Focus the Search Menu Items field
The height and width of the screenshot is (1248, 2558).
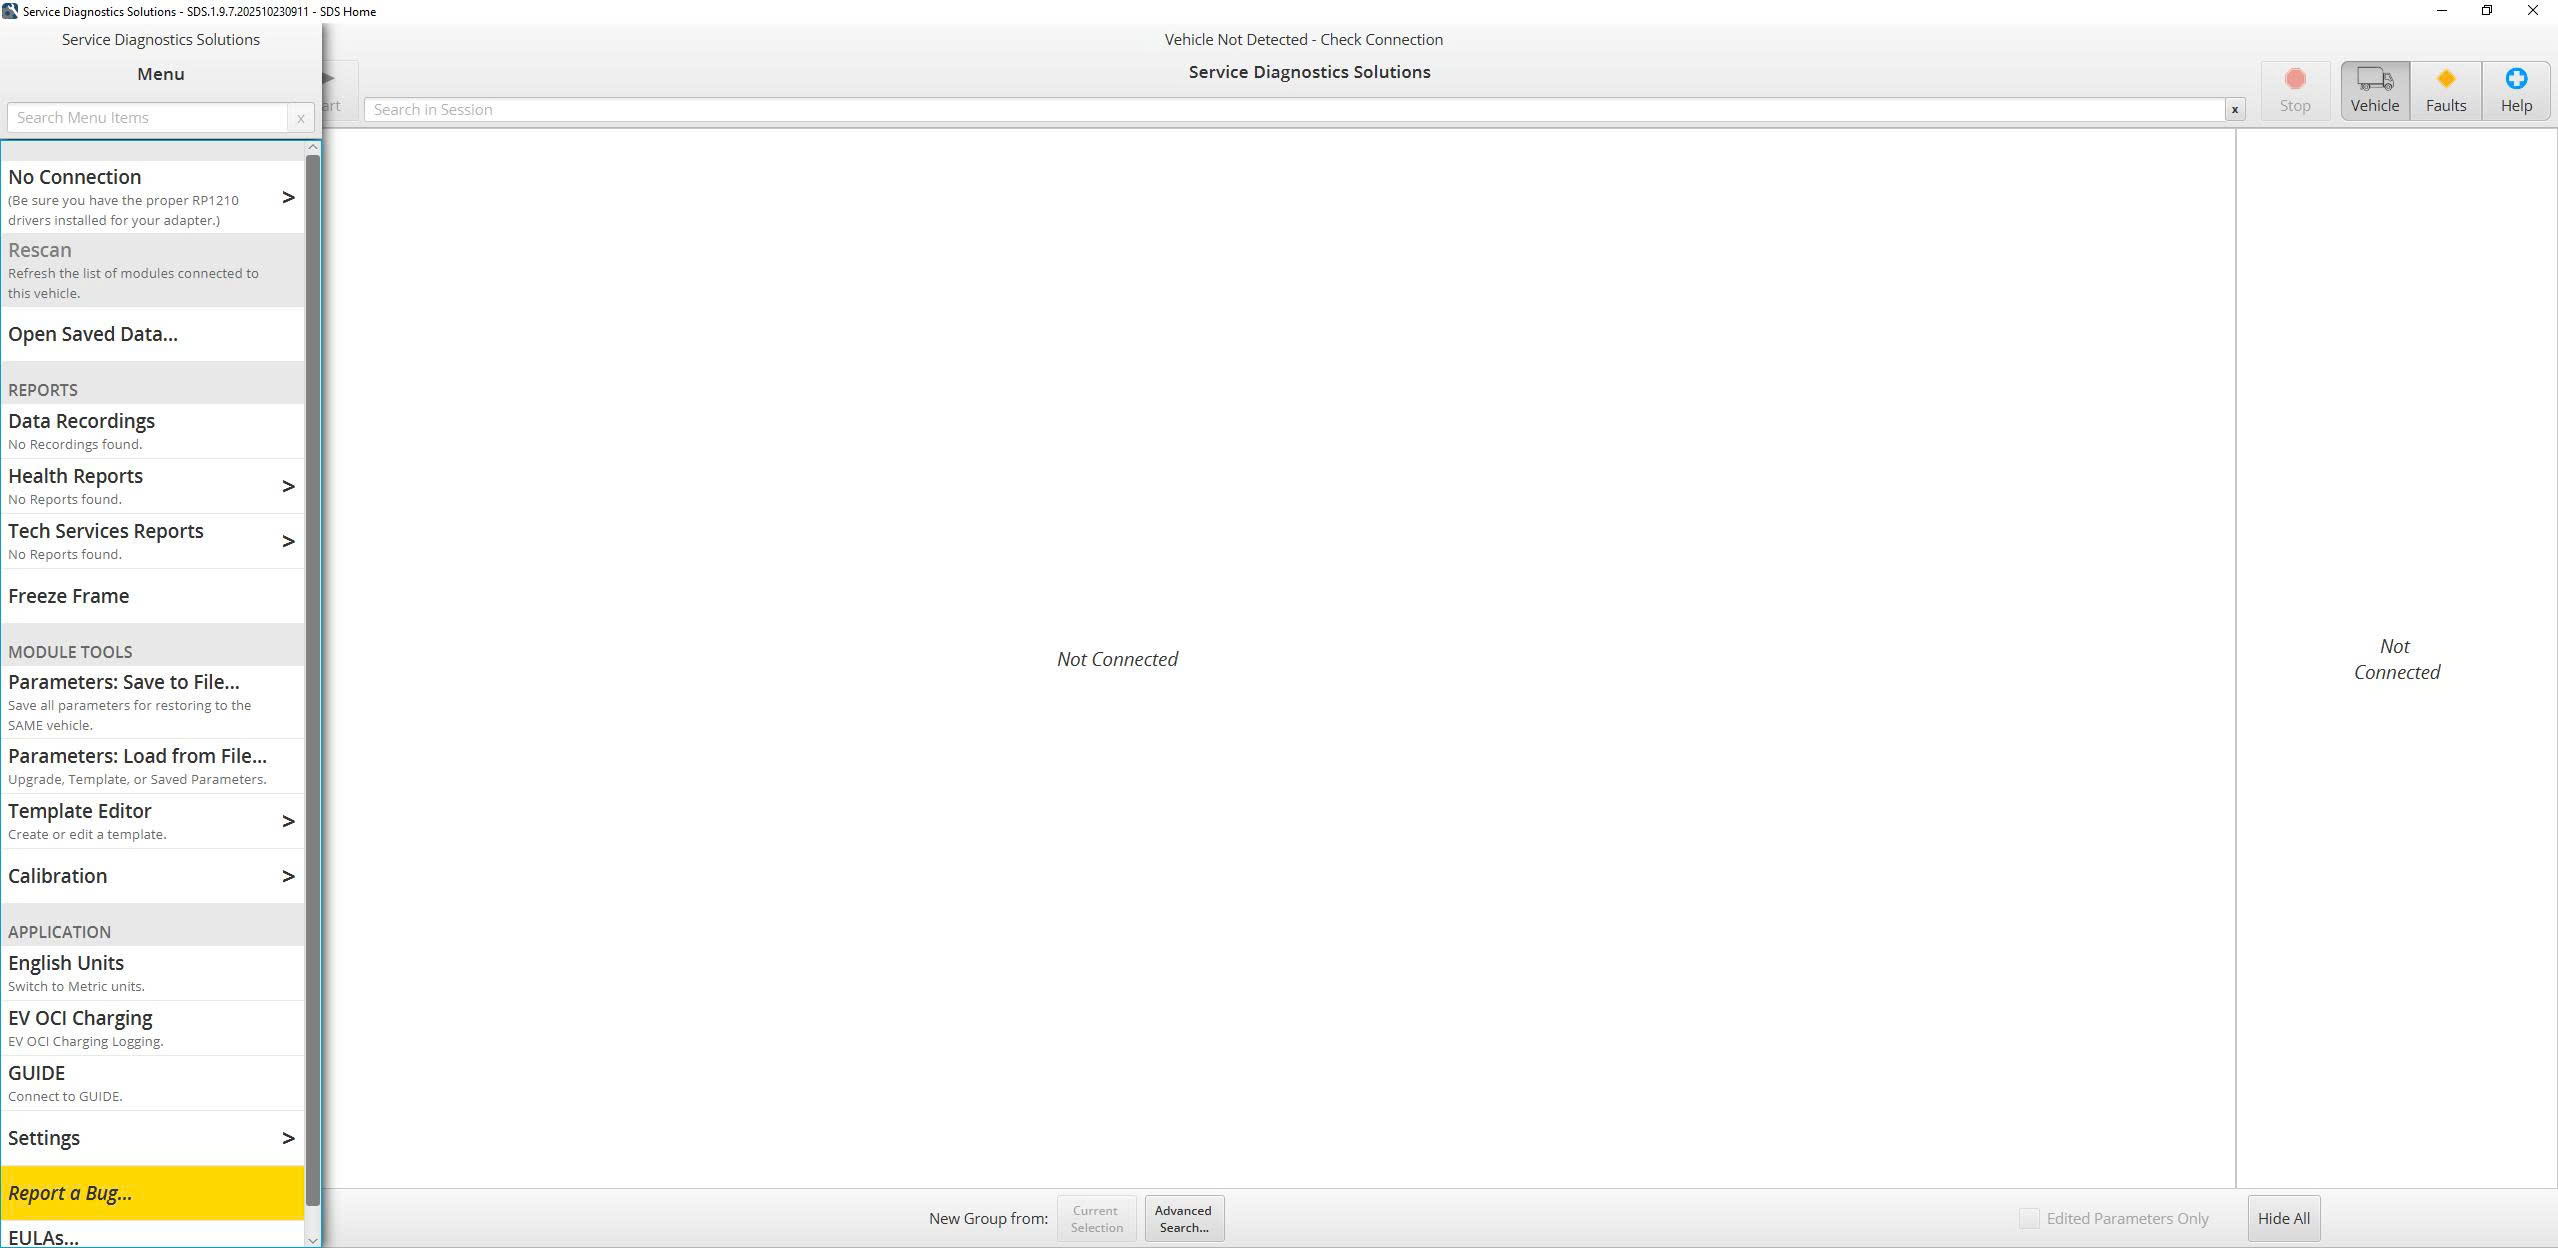point(147,118)
